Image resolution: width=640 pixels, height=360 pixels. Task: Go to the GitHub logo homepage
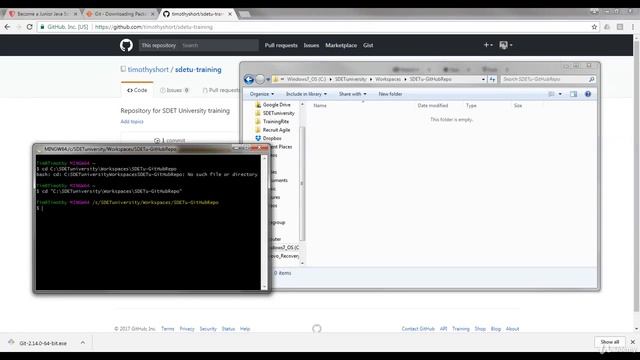(x=127, y=45)
